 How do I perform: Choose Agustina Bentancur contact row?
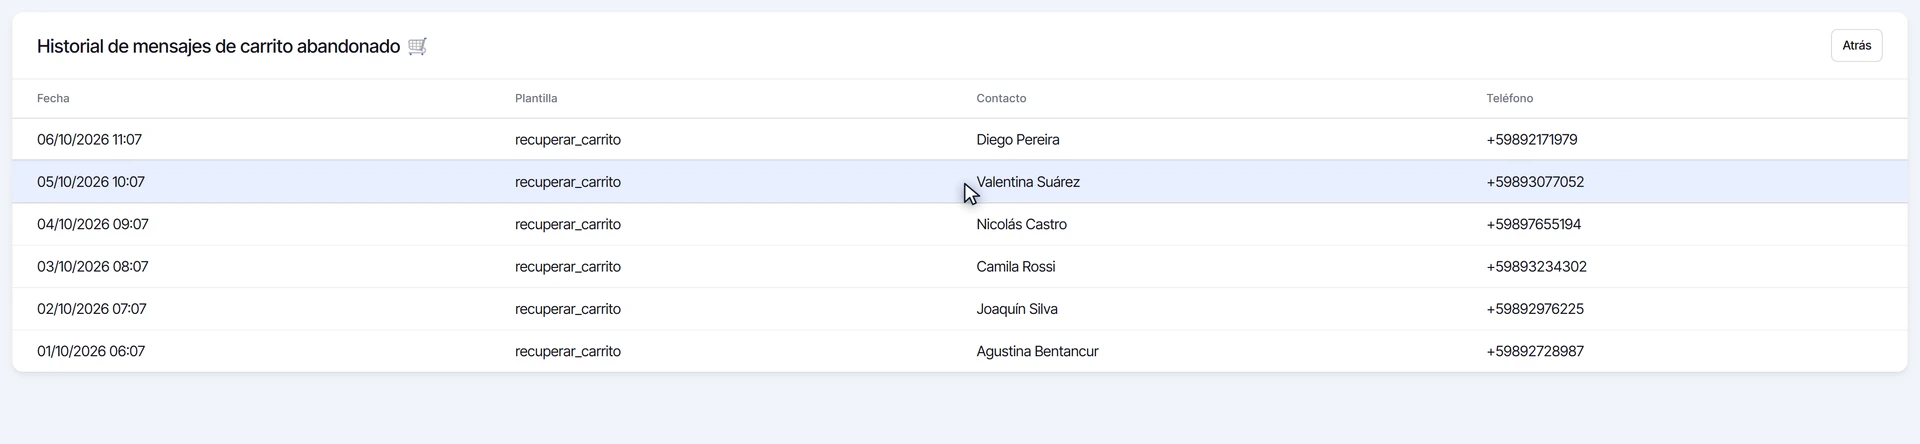click(959, 351)
